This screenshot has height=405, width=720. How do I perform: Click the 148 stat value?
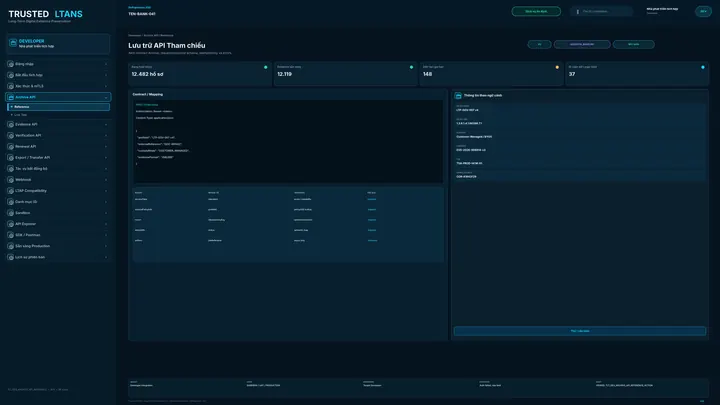tap(428, 74)
